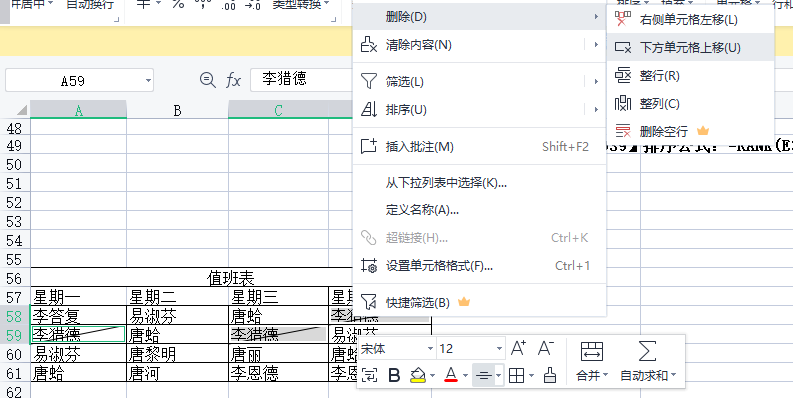This screenshot has height=398, width=793.
Task: Click the 值班表 title cell
Action: [231, 278]
